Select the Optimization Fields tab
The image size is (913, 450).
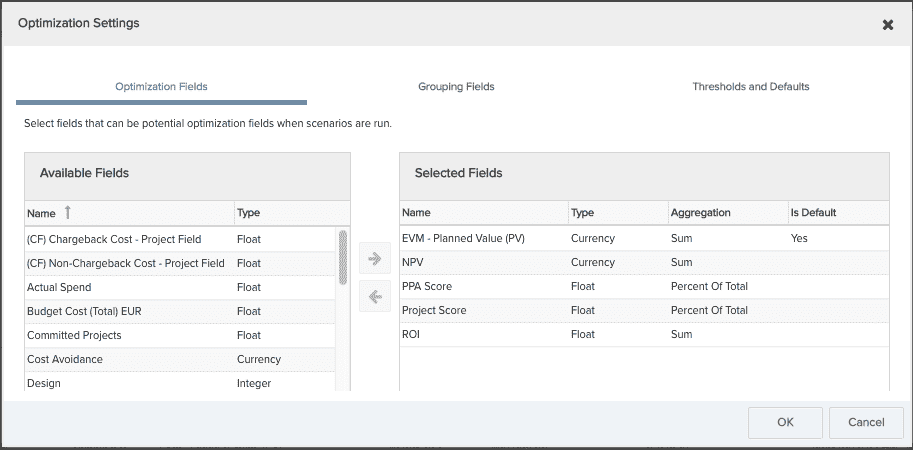coord(161,87)
